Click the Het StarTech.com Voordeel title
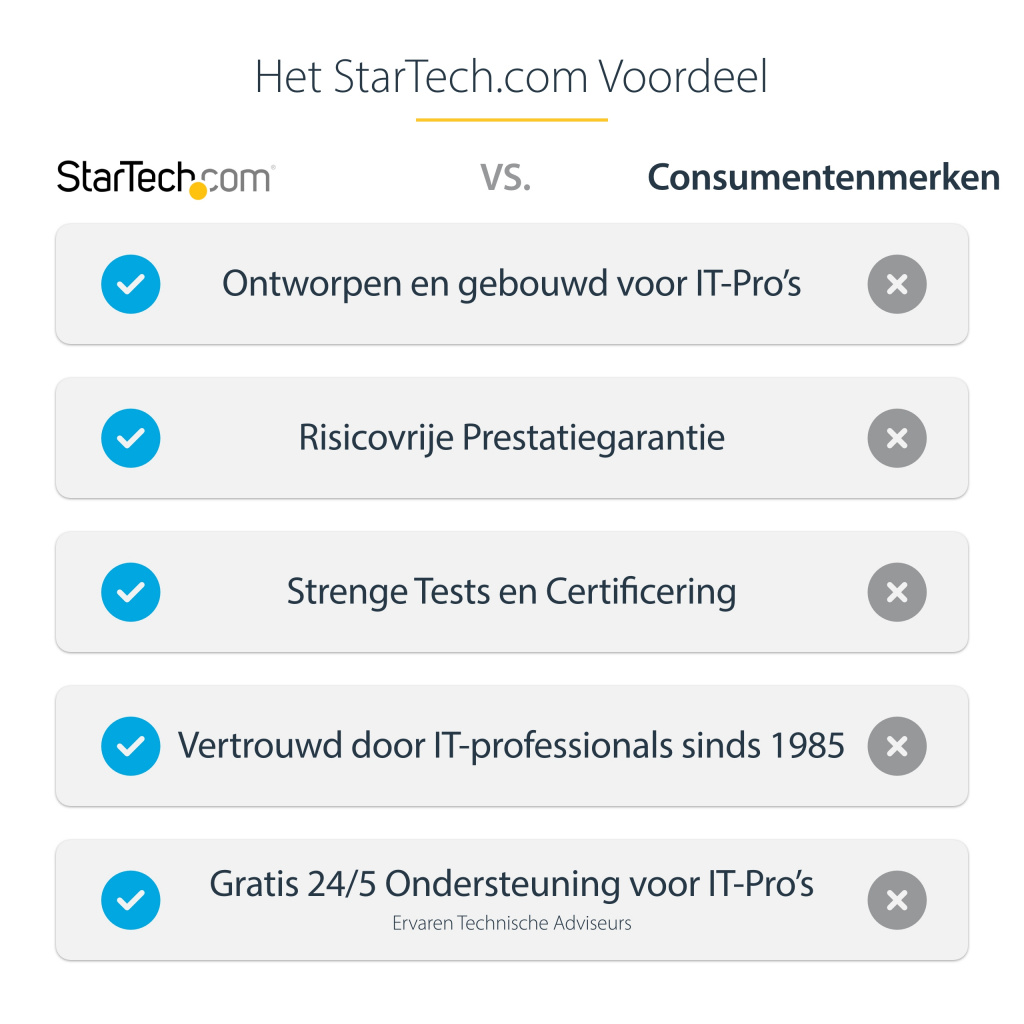1024x1024 pixels. click(511, 78)
